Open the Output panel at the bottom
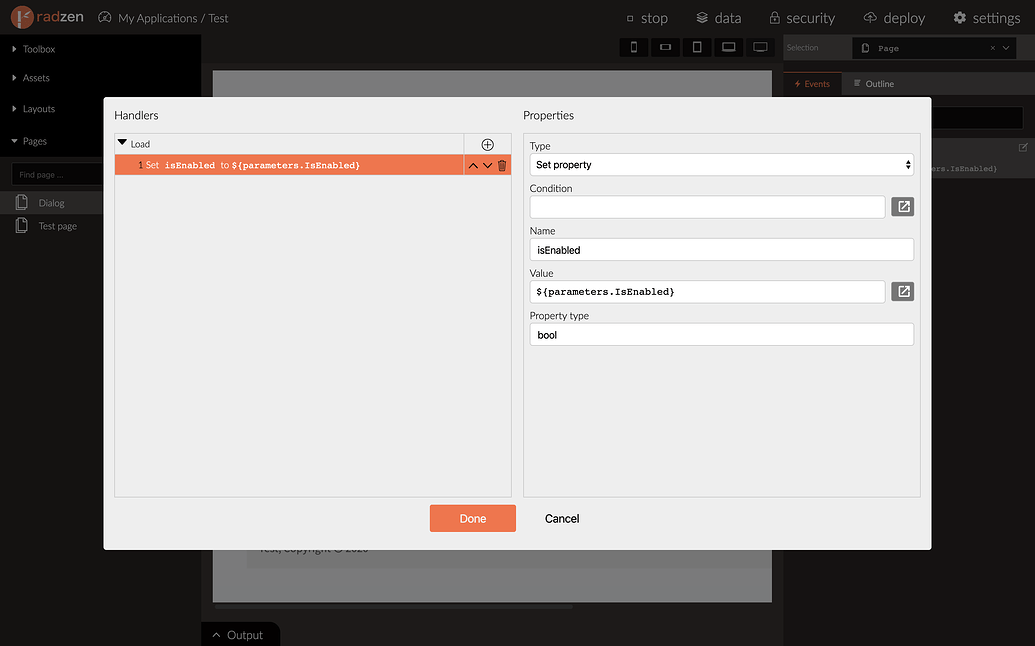1035x646 pixels. click(238, 635)
